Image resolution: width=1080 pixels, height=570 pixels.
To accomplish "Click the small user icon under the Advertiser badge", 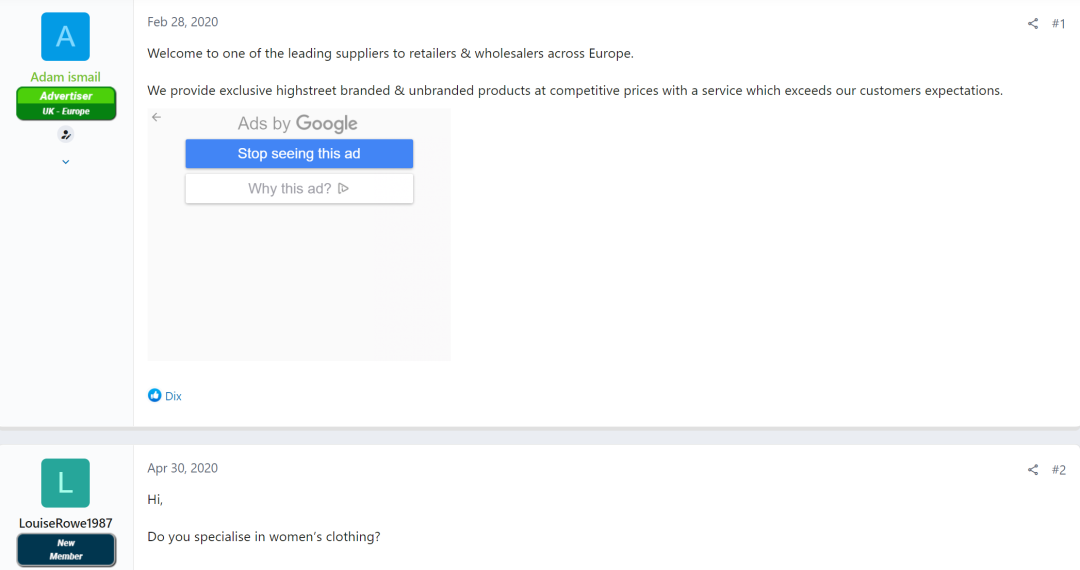I will [x=66, y=135].
